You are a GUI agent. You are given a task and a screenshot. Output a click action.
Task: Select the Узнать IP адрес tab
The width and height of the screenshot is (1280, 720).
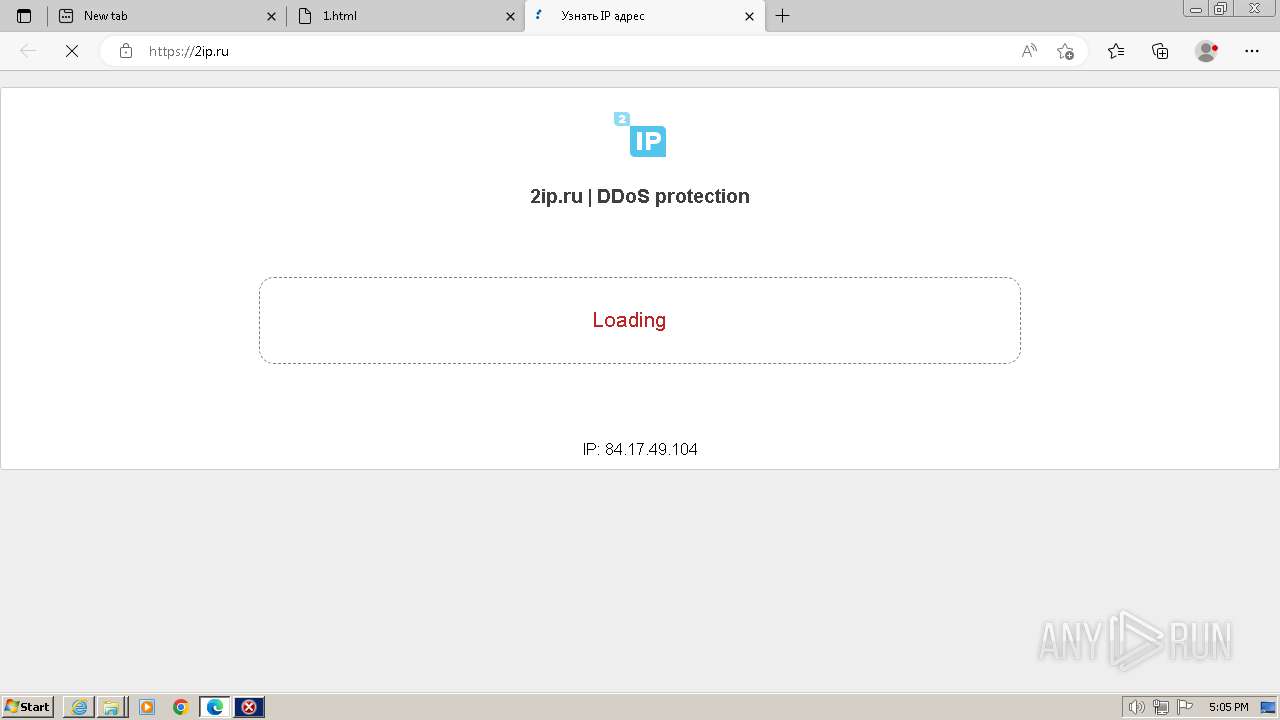tap(645, 16)
